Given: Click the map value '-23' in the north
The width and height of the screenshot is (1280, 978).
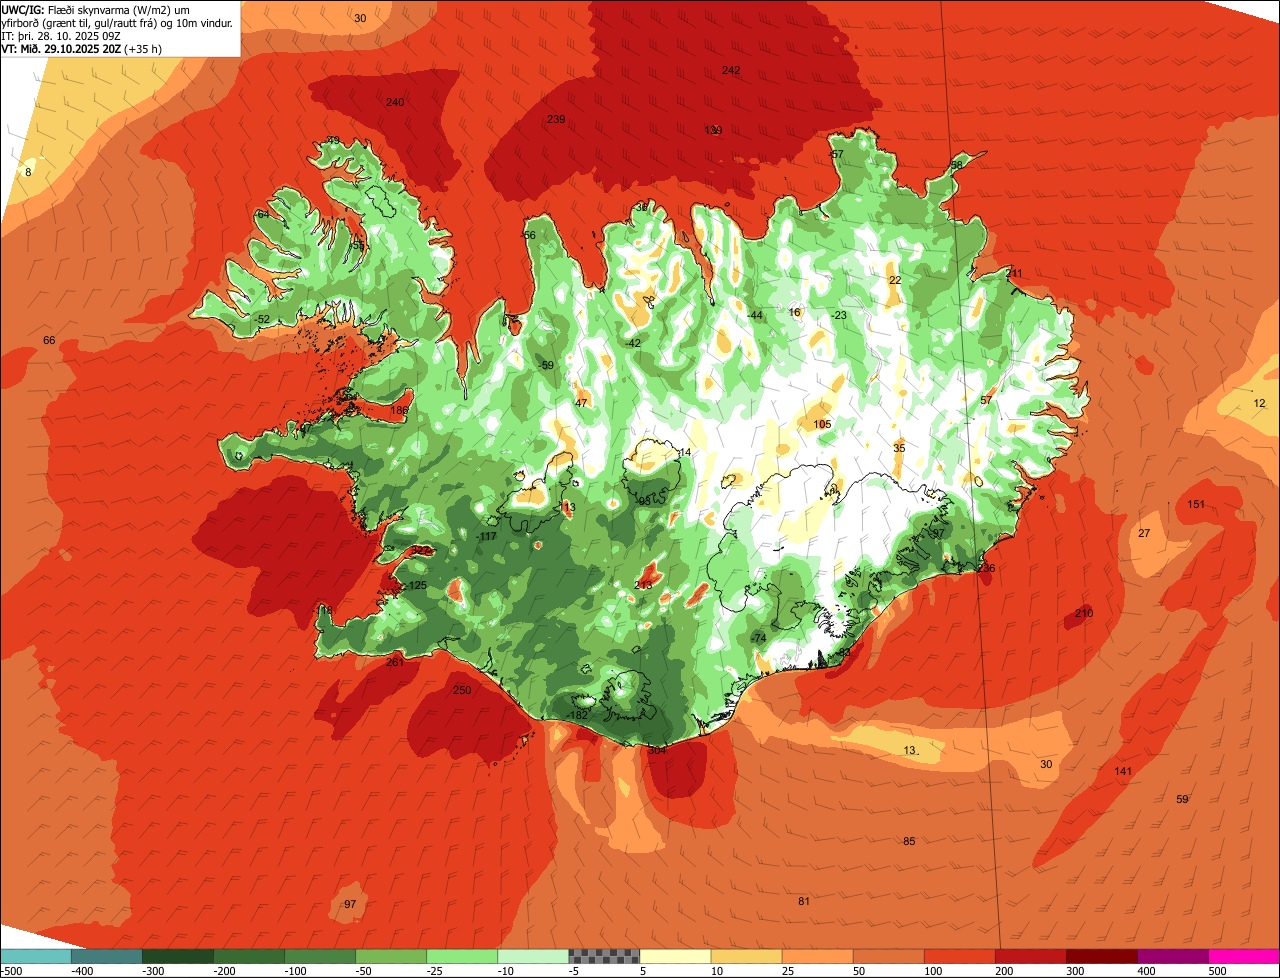Looking at the screenshot, I should tap(839, 315).
